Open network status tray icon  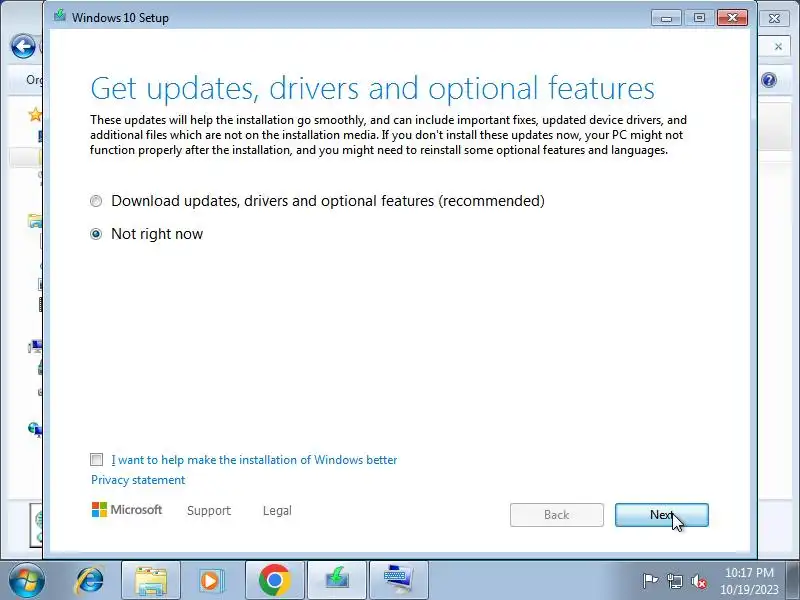coord(674,581)
